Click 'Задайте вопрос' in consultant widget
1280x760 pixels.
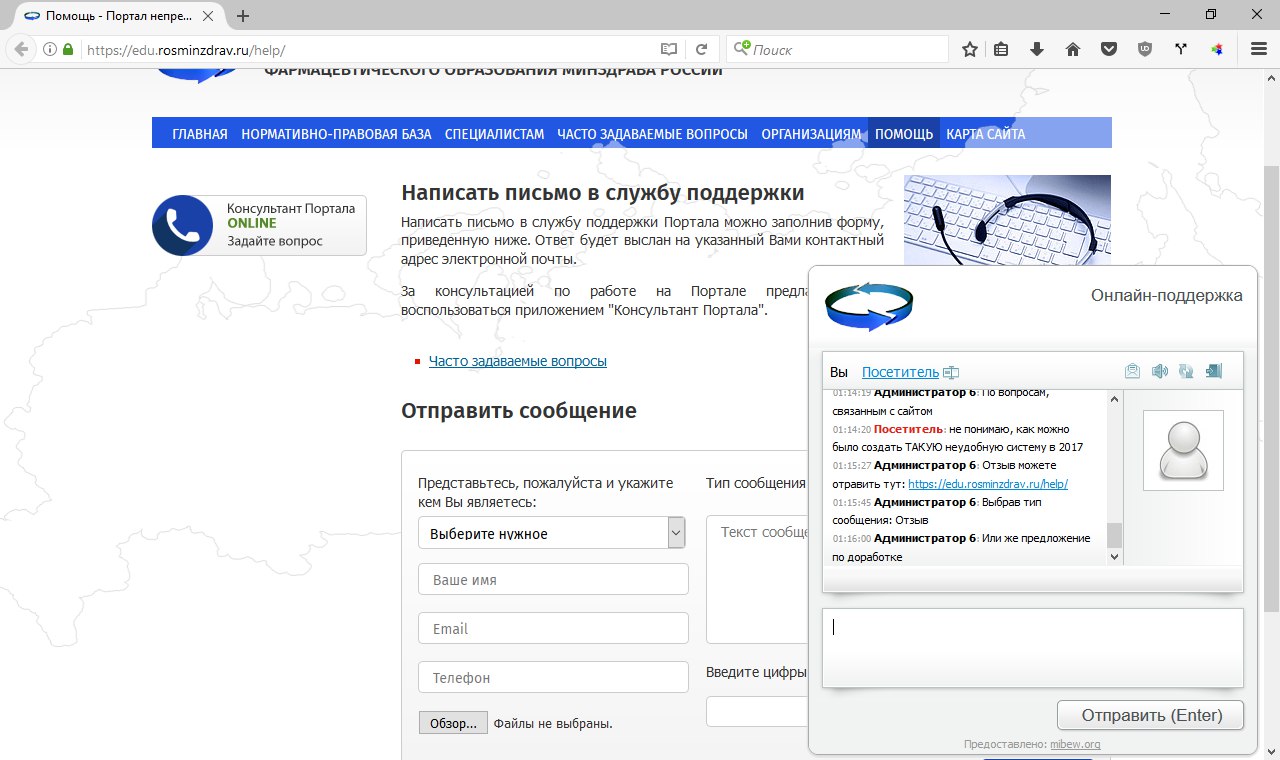275,241
